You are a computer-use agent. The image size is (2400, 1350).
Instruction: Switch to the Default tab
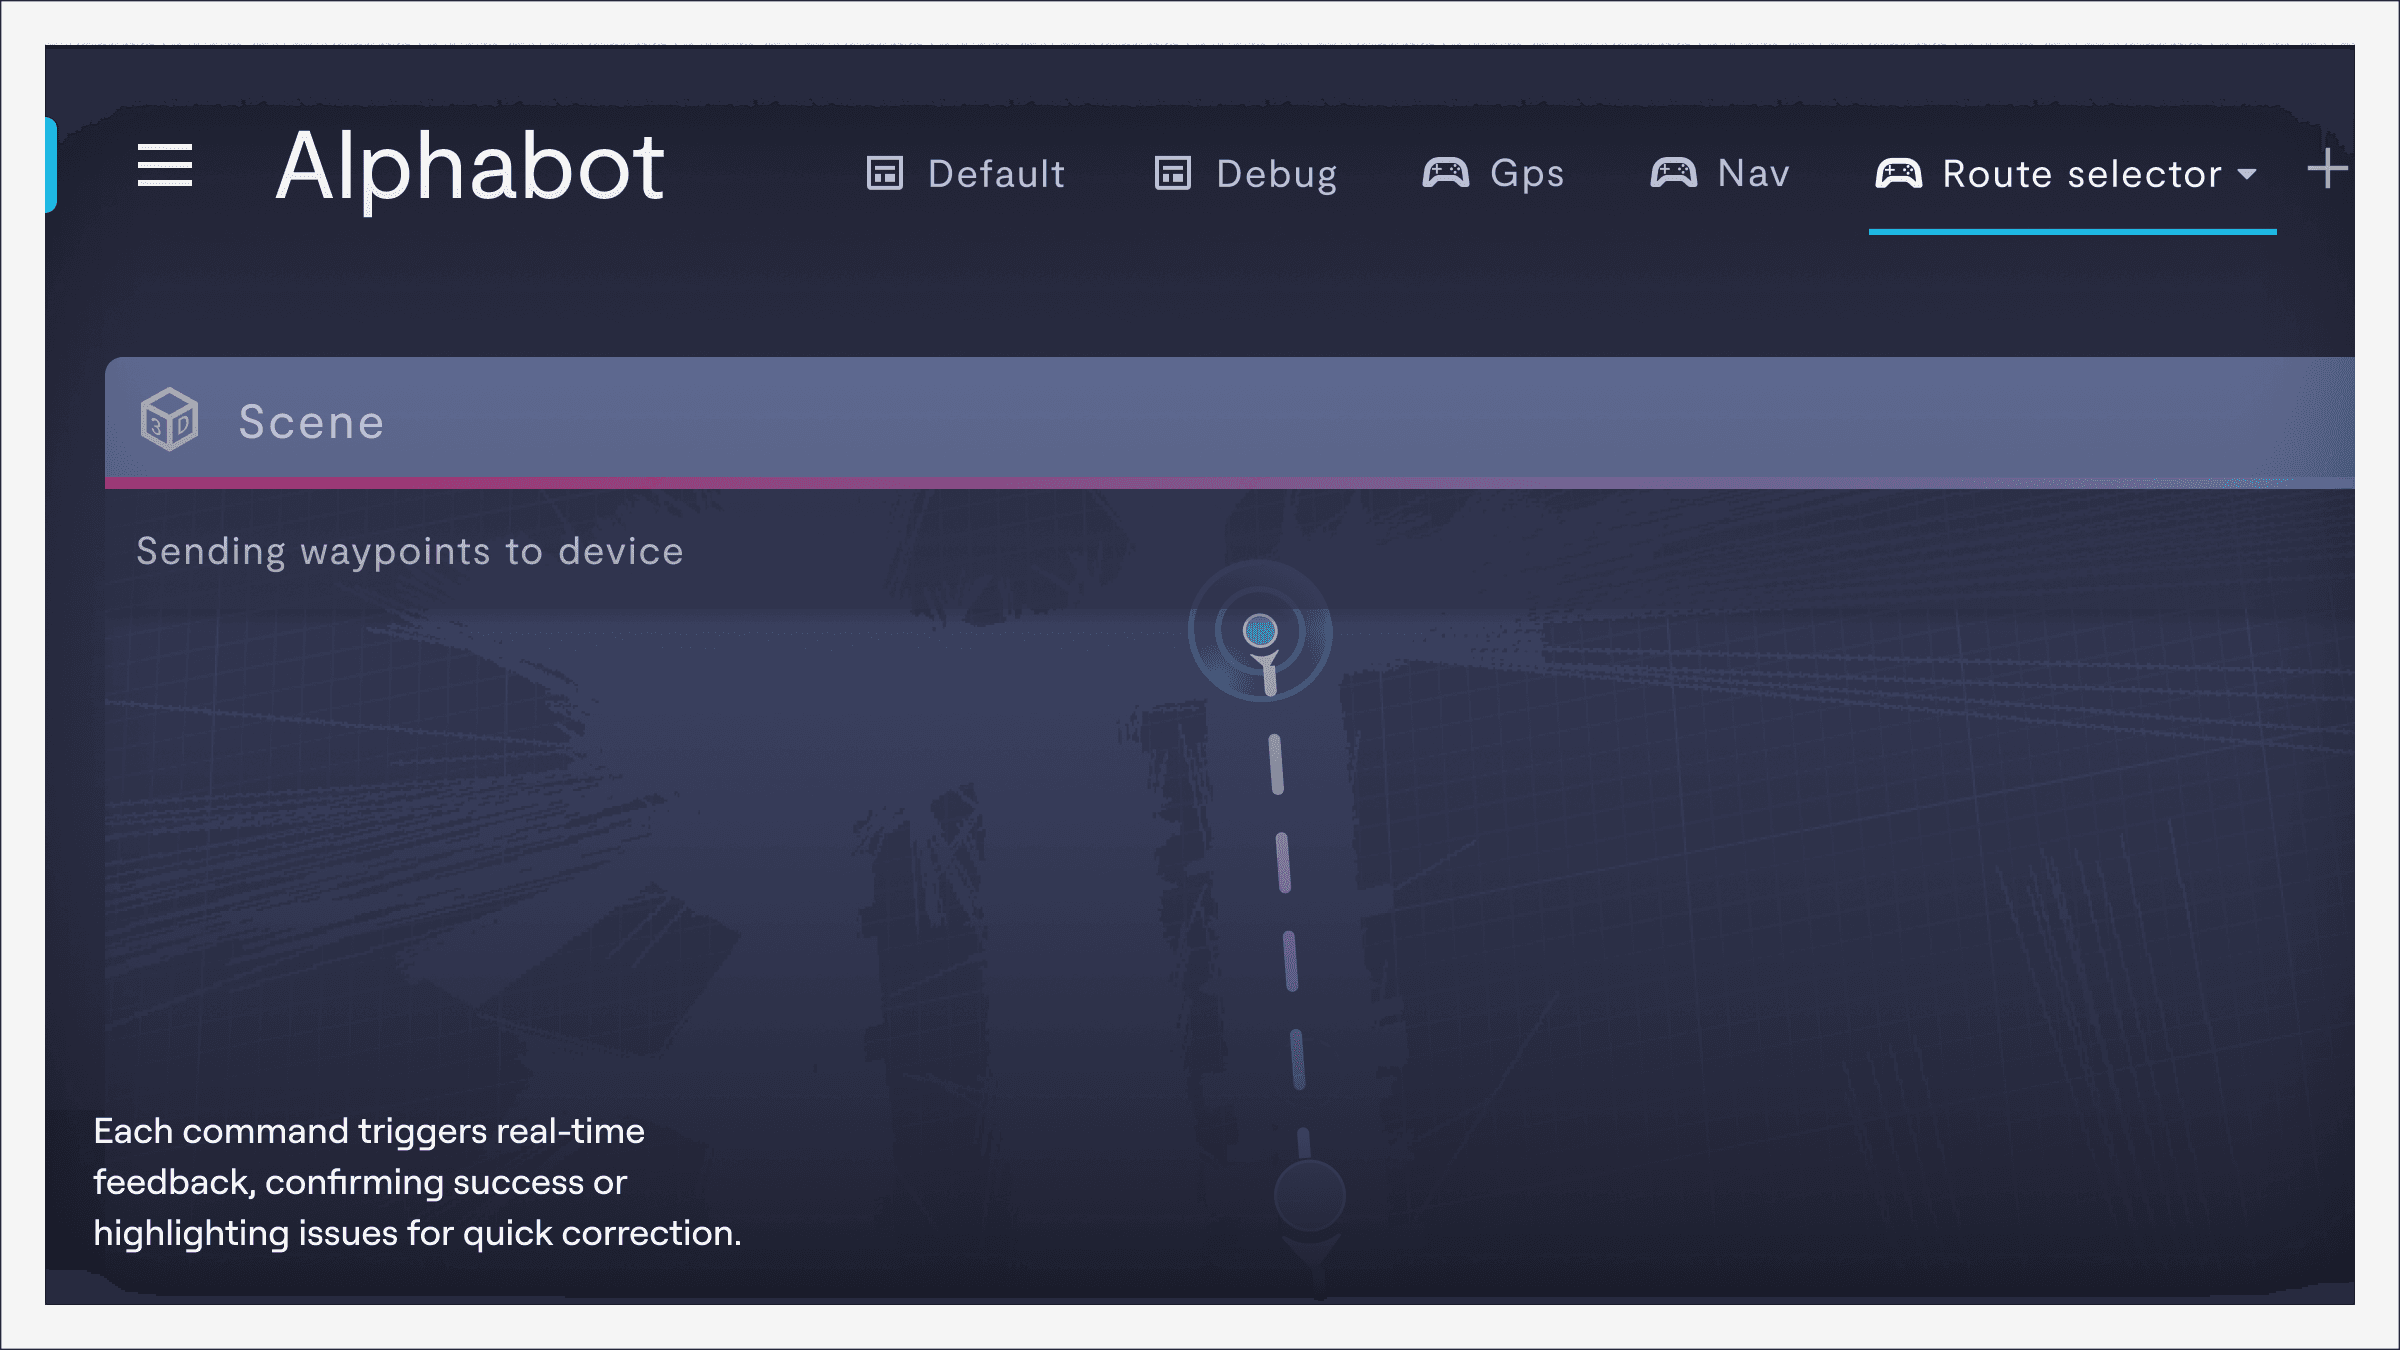[x=996, y=174]
